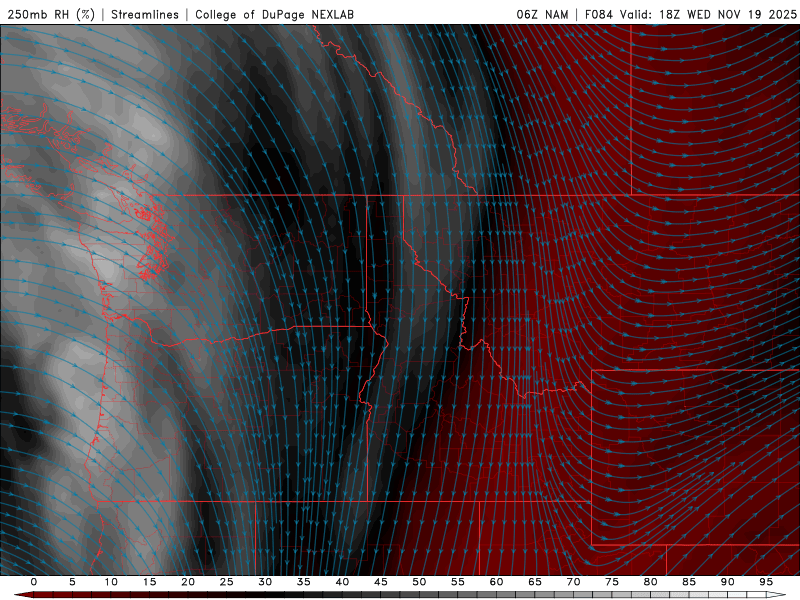
Task: Click the color bar label "95"
Action: pyautogui.click(x=766, y=582)
